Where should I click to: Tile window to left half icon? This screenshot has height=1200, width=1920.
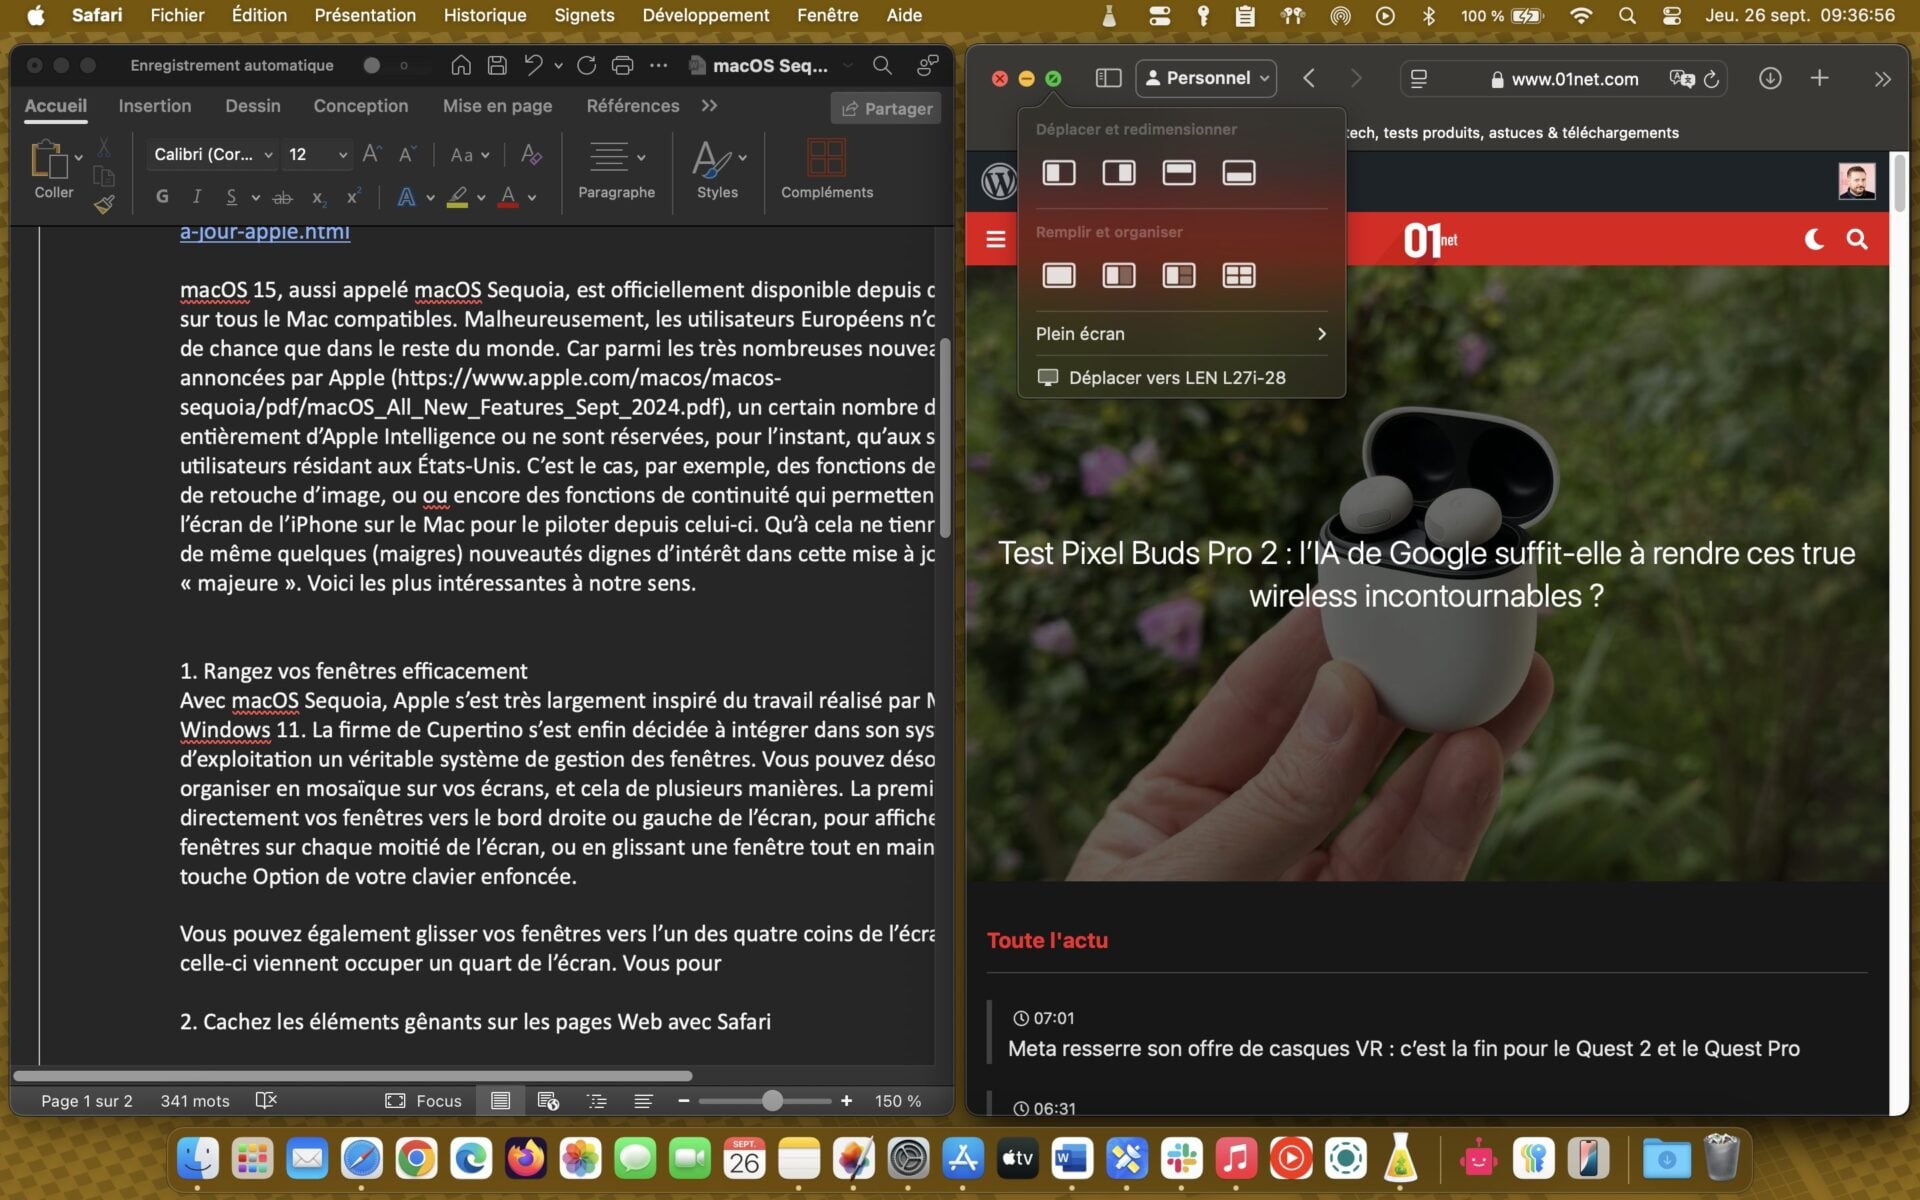pyautogui.click(x=1059, y=173)
